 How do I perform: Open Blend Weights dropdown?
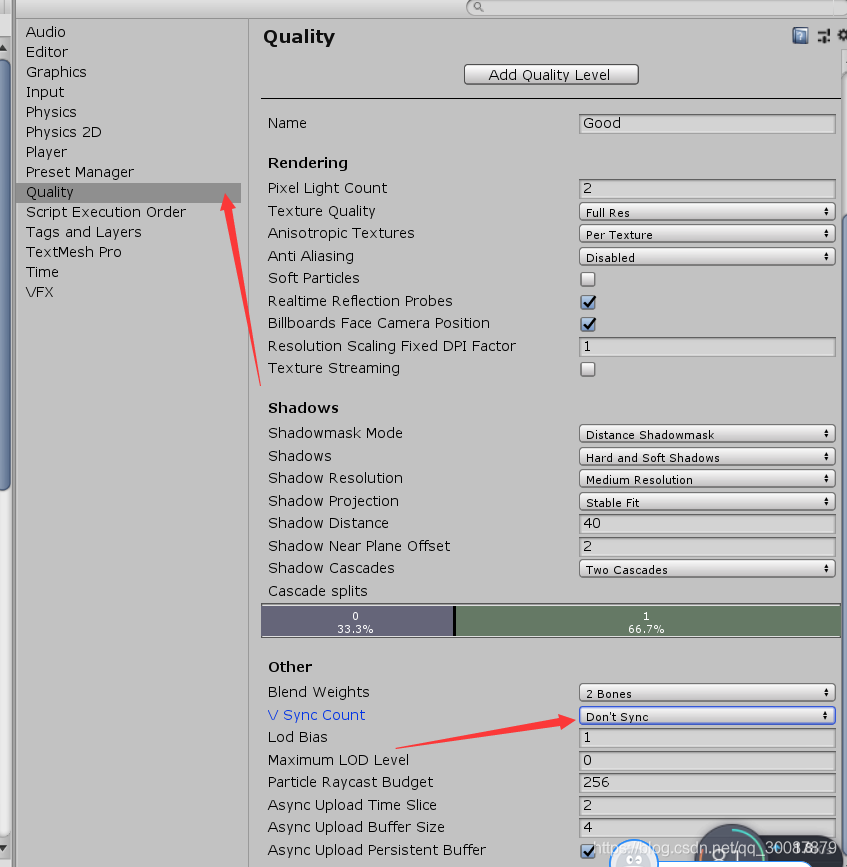707,693
